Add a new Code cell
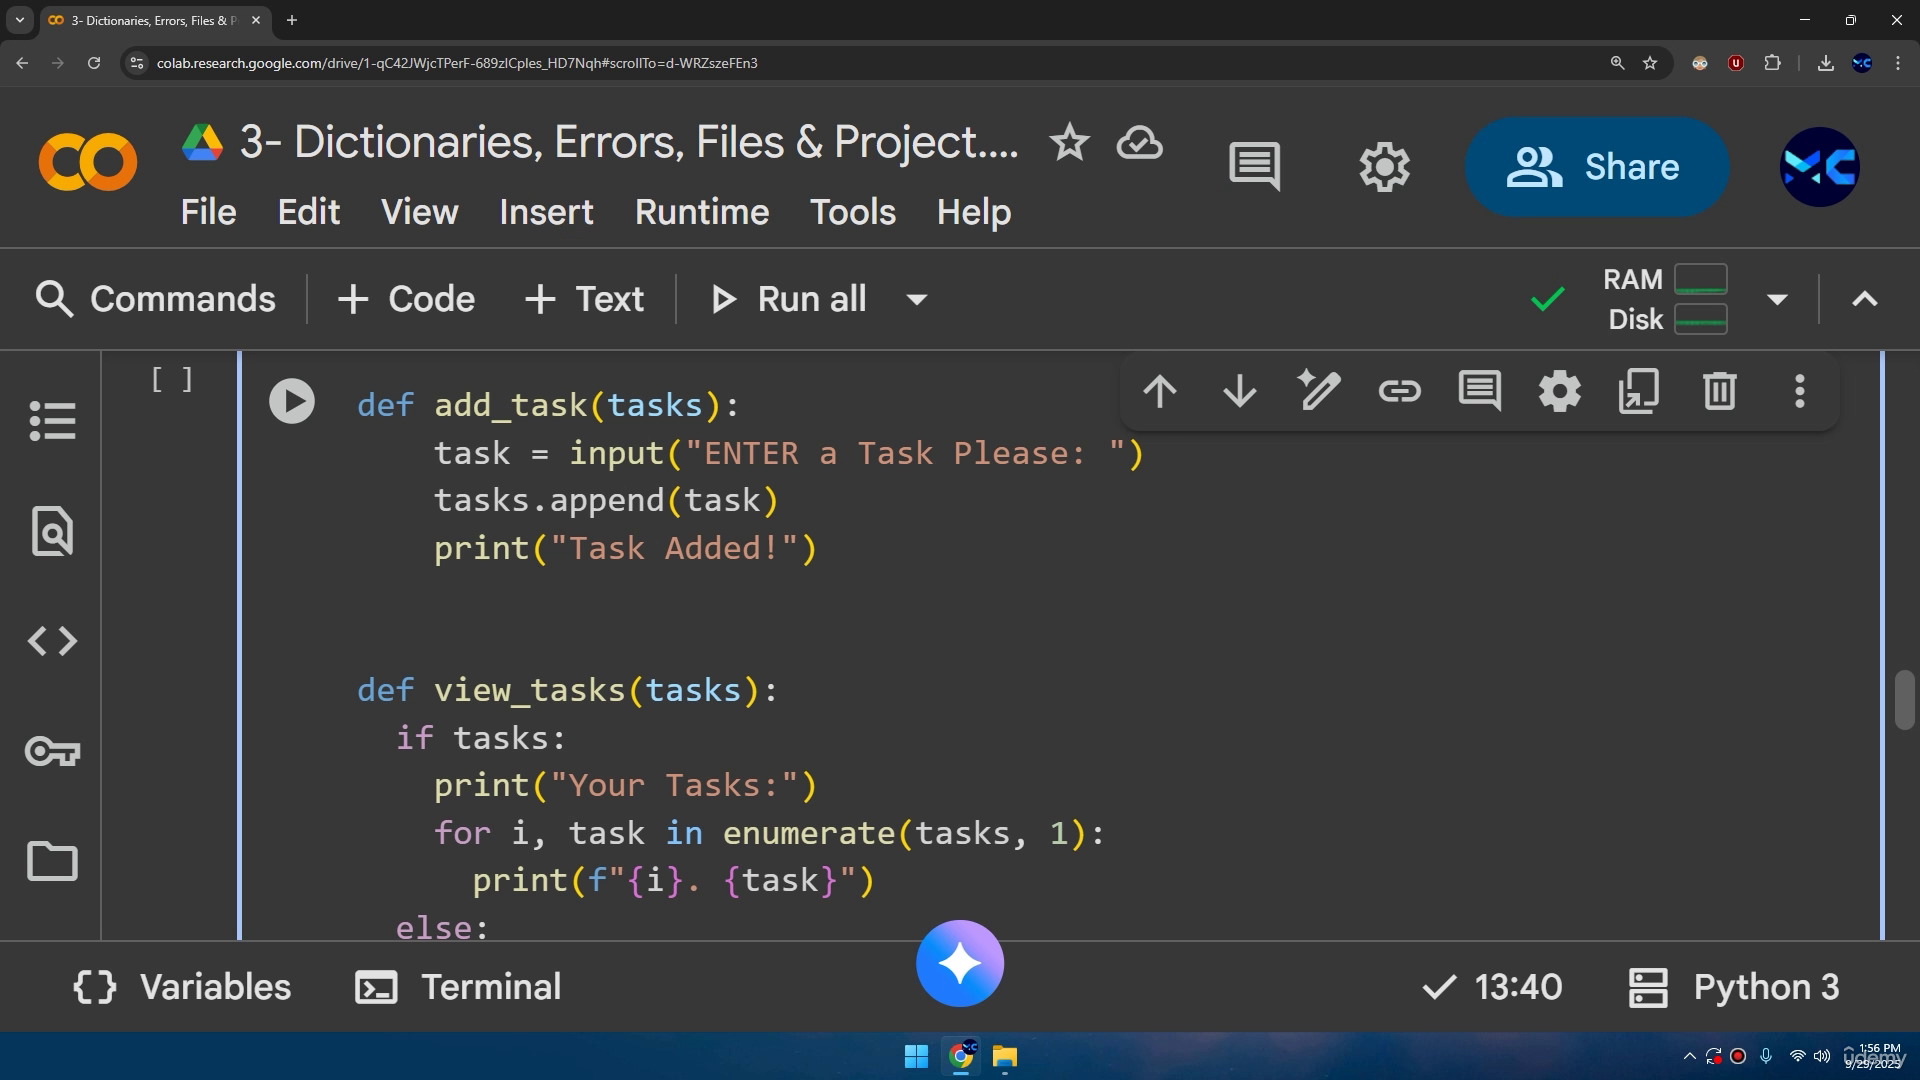The image size is (1920, 1080). (406, 299)
